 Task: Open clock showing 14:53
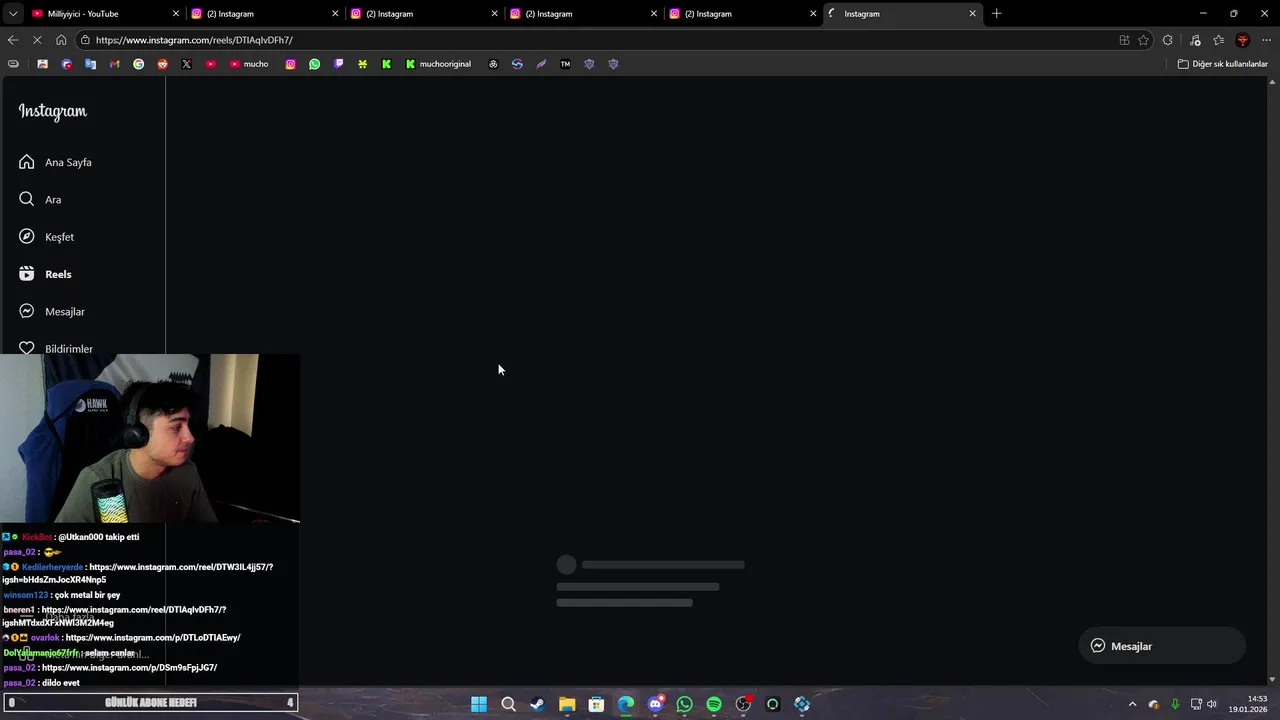[x=1249, y=704]
